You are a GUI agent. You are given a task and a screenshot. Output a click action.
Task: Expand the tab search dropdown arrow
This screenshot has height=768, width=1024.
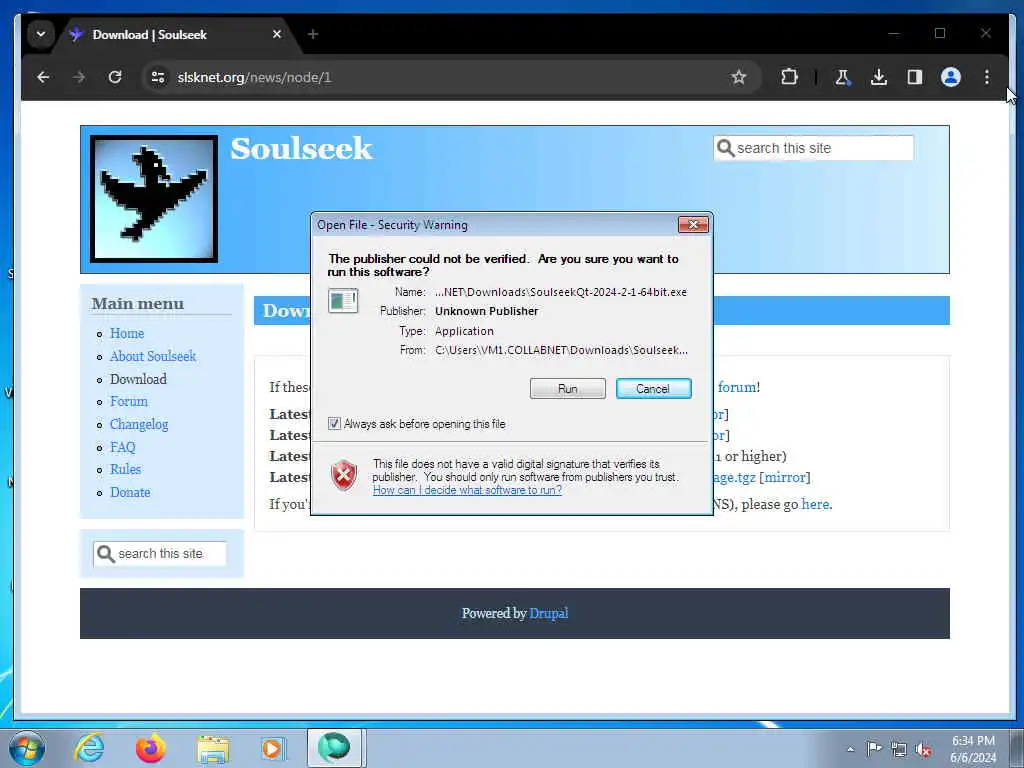click(40, 34)
